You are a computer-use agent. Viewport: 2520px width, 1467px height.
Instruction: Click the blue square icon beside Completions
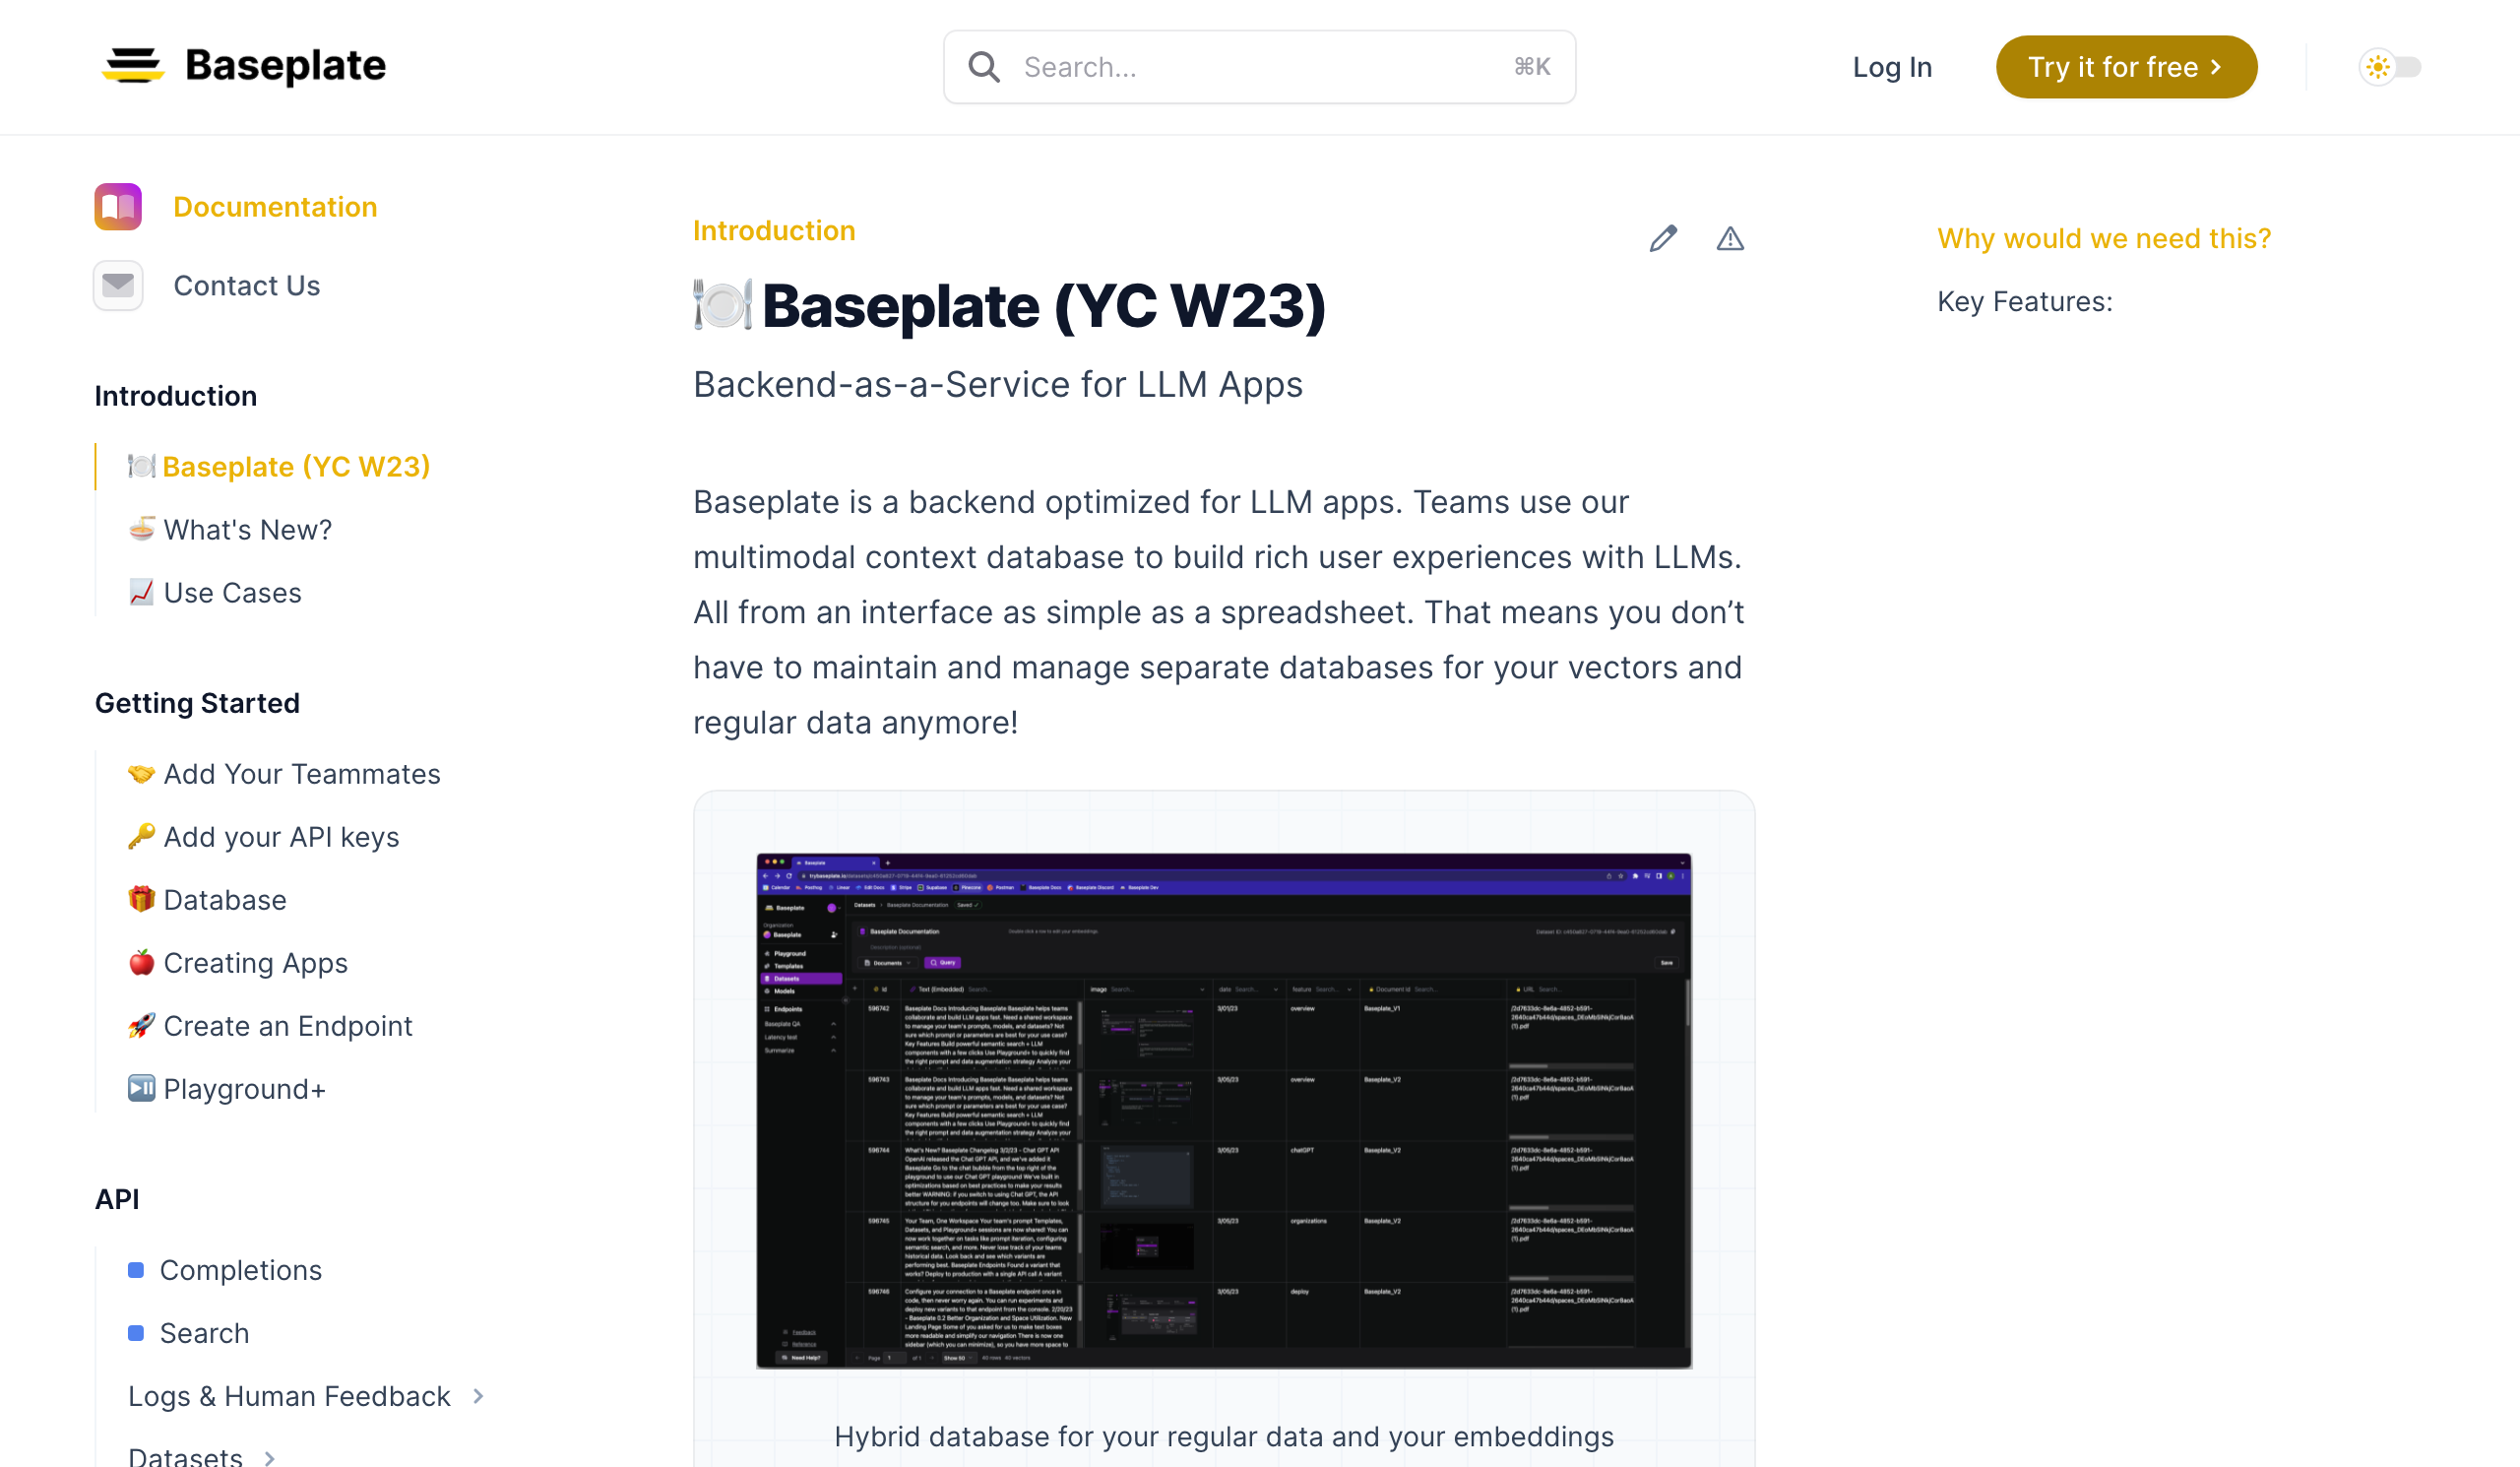click(x=136, y=1270)
